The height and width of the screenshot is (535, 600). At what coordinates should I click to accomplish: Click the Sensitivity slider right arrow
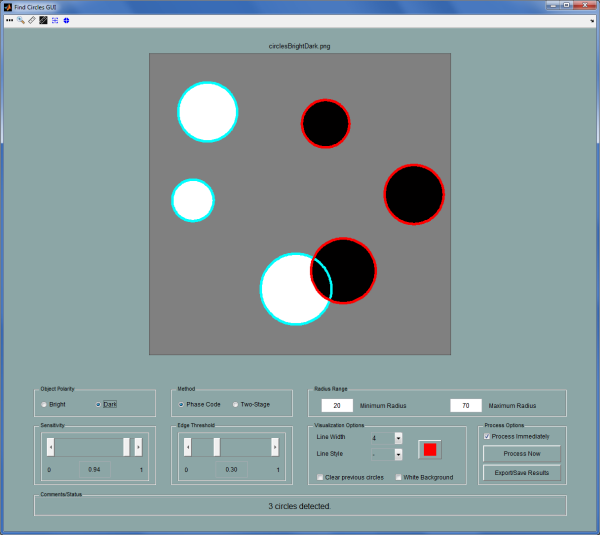[138, 447]
